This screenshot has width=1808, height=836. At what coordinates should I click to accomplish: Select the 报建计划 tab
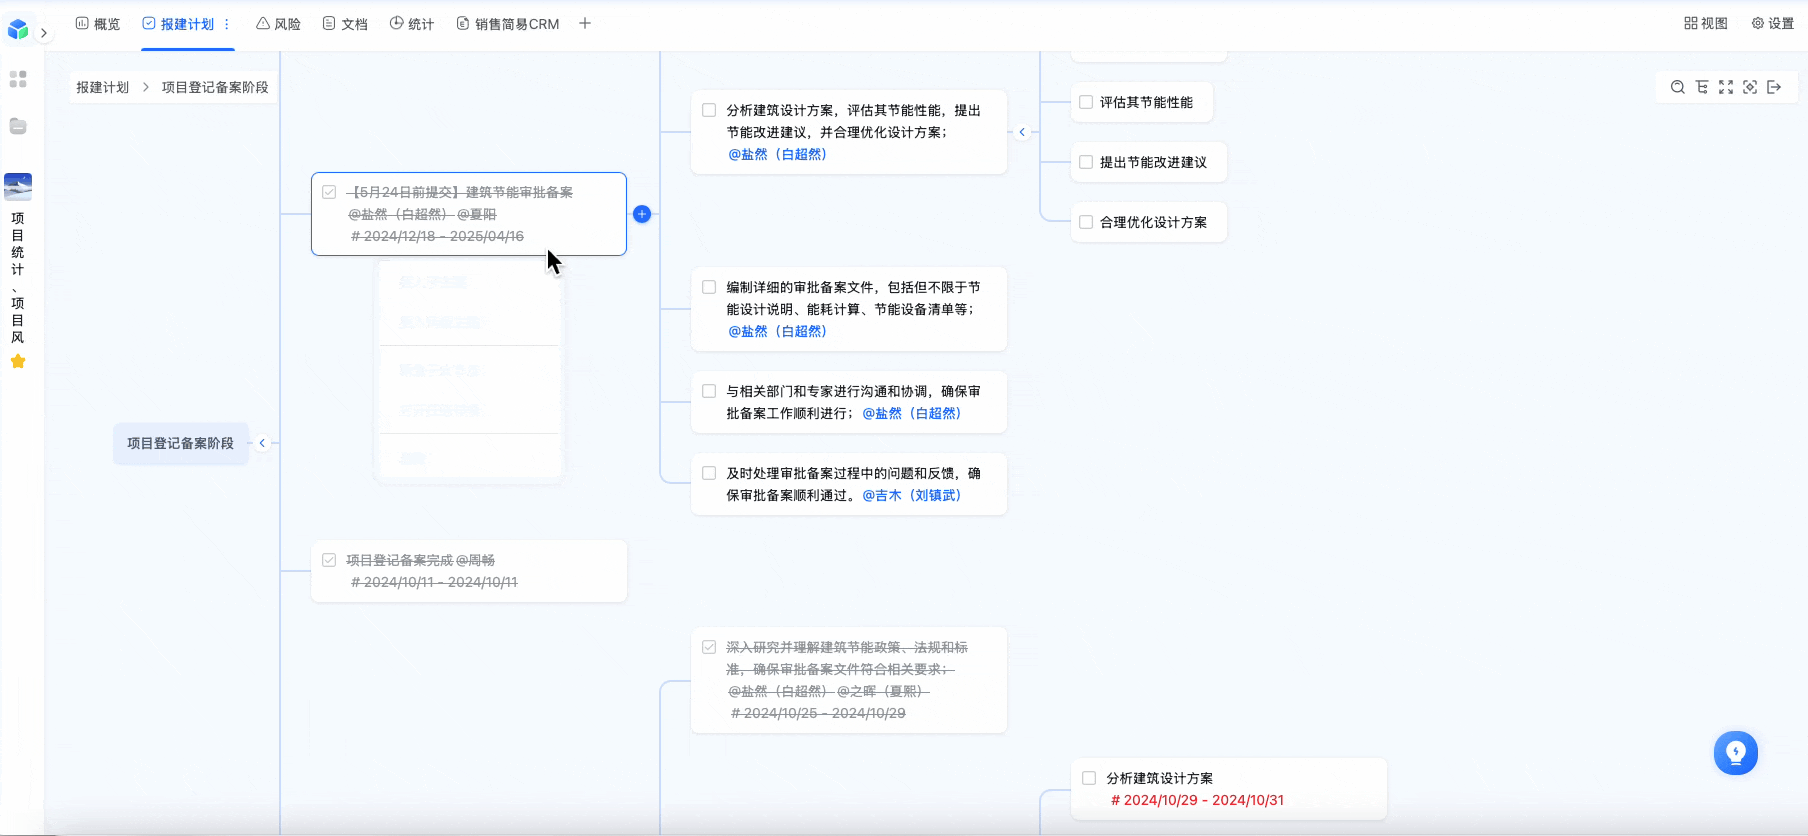pos(179,24)
